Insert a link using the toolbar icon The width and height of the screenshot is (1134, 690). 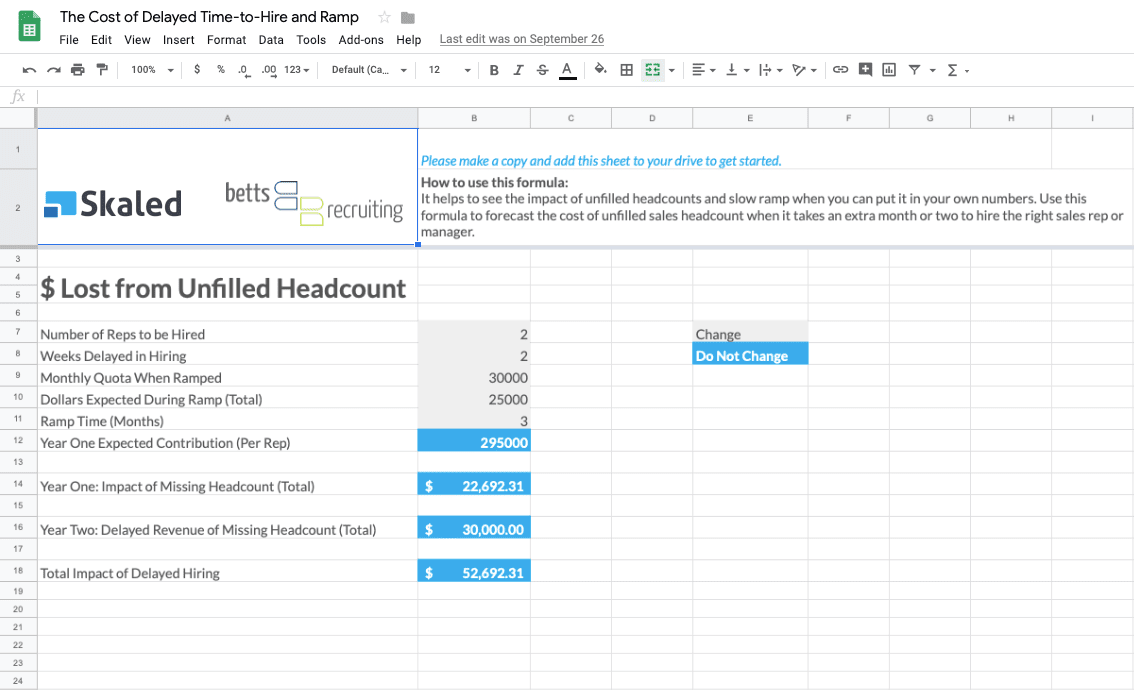point(841,70)
